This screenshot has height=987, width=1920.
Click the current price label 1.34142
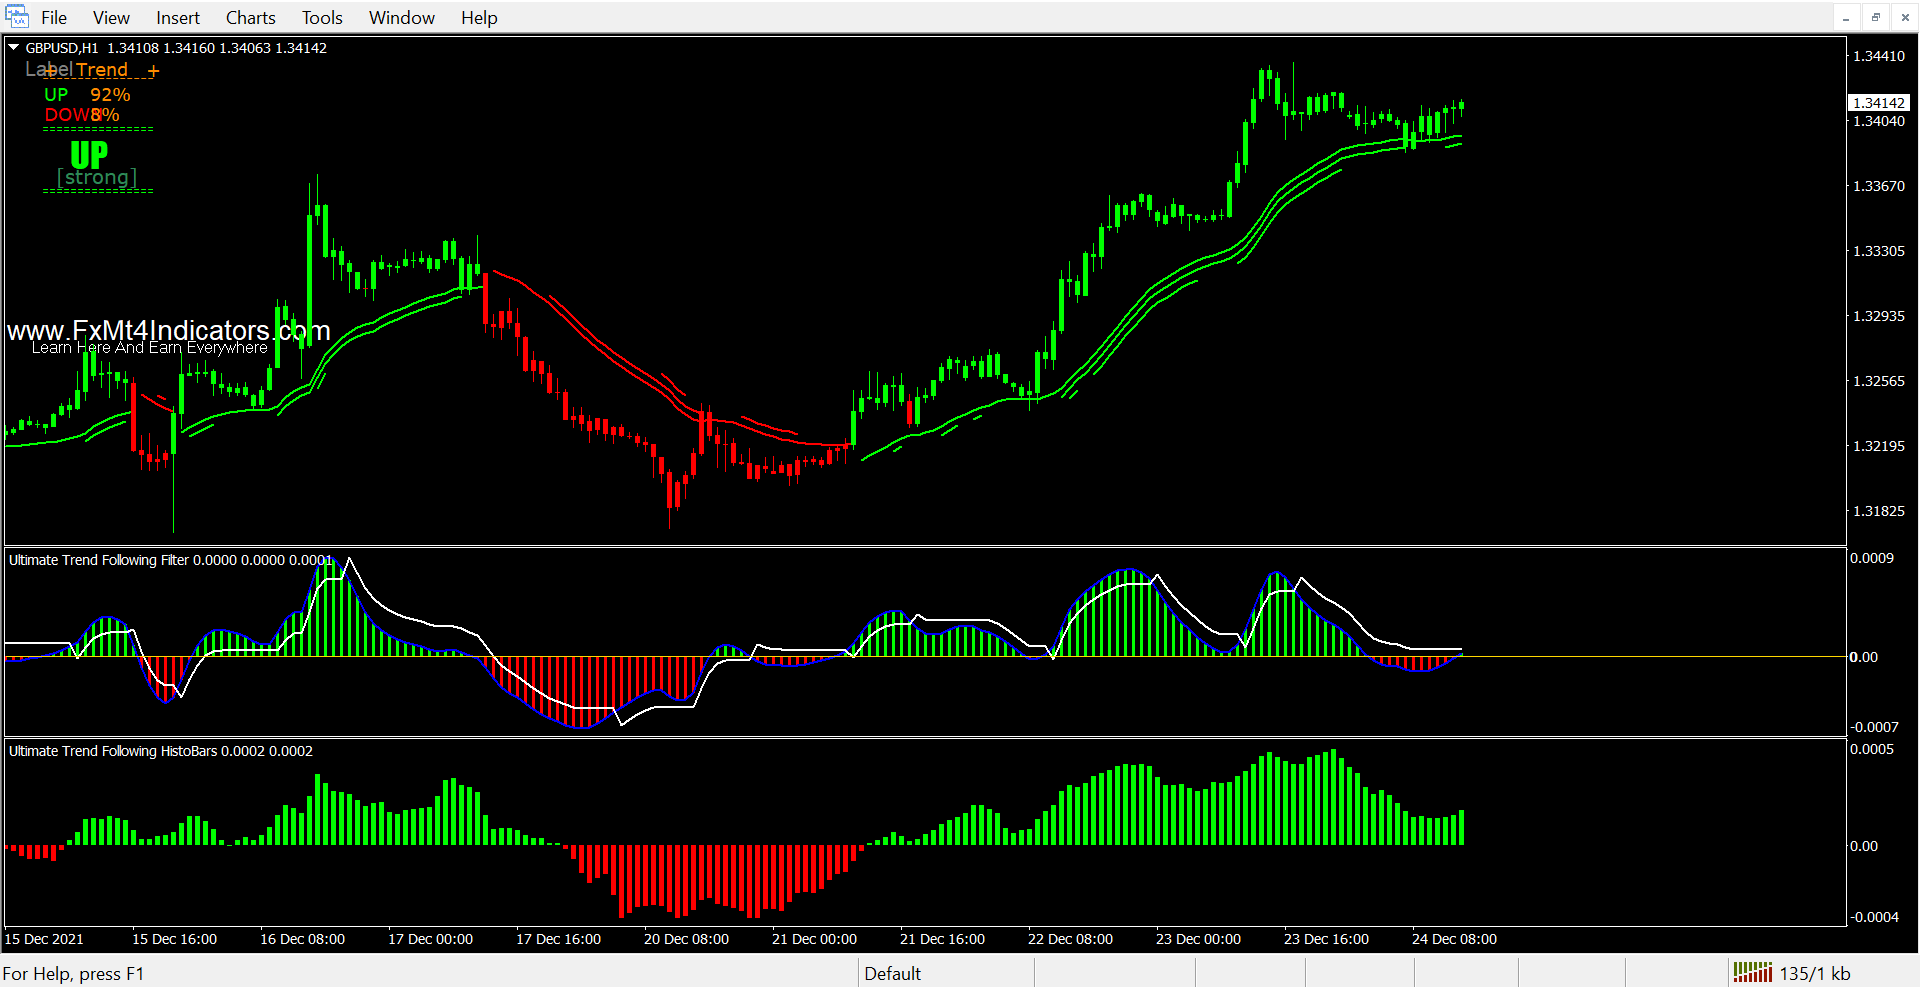[1878, 103]
